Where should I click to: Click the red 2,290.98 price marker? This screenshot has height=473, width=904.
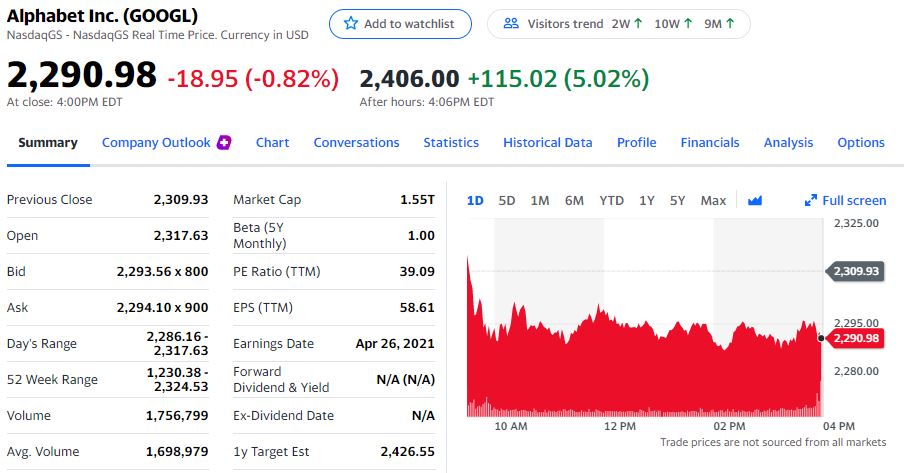(x=855, y=338)
